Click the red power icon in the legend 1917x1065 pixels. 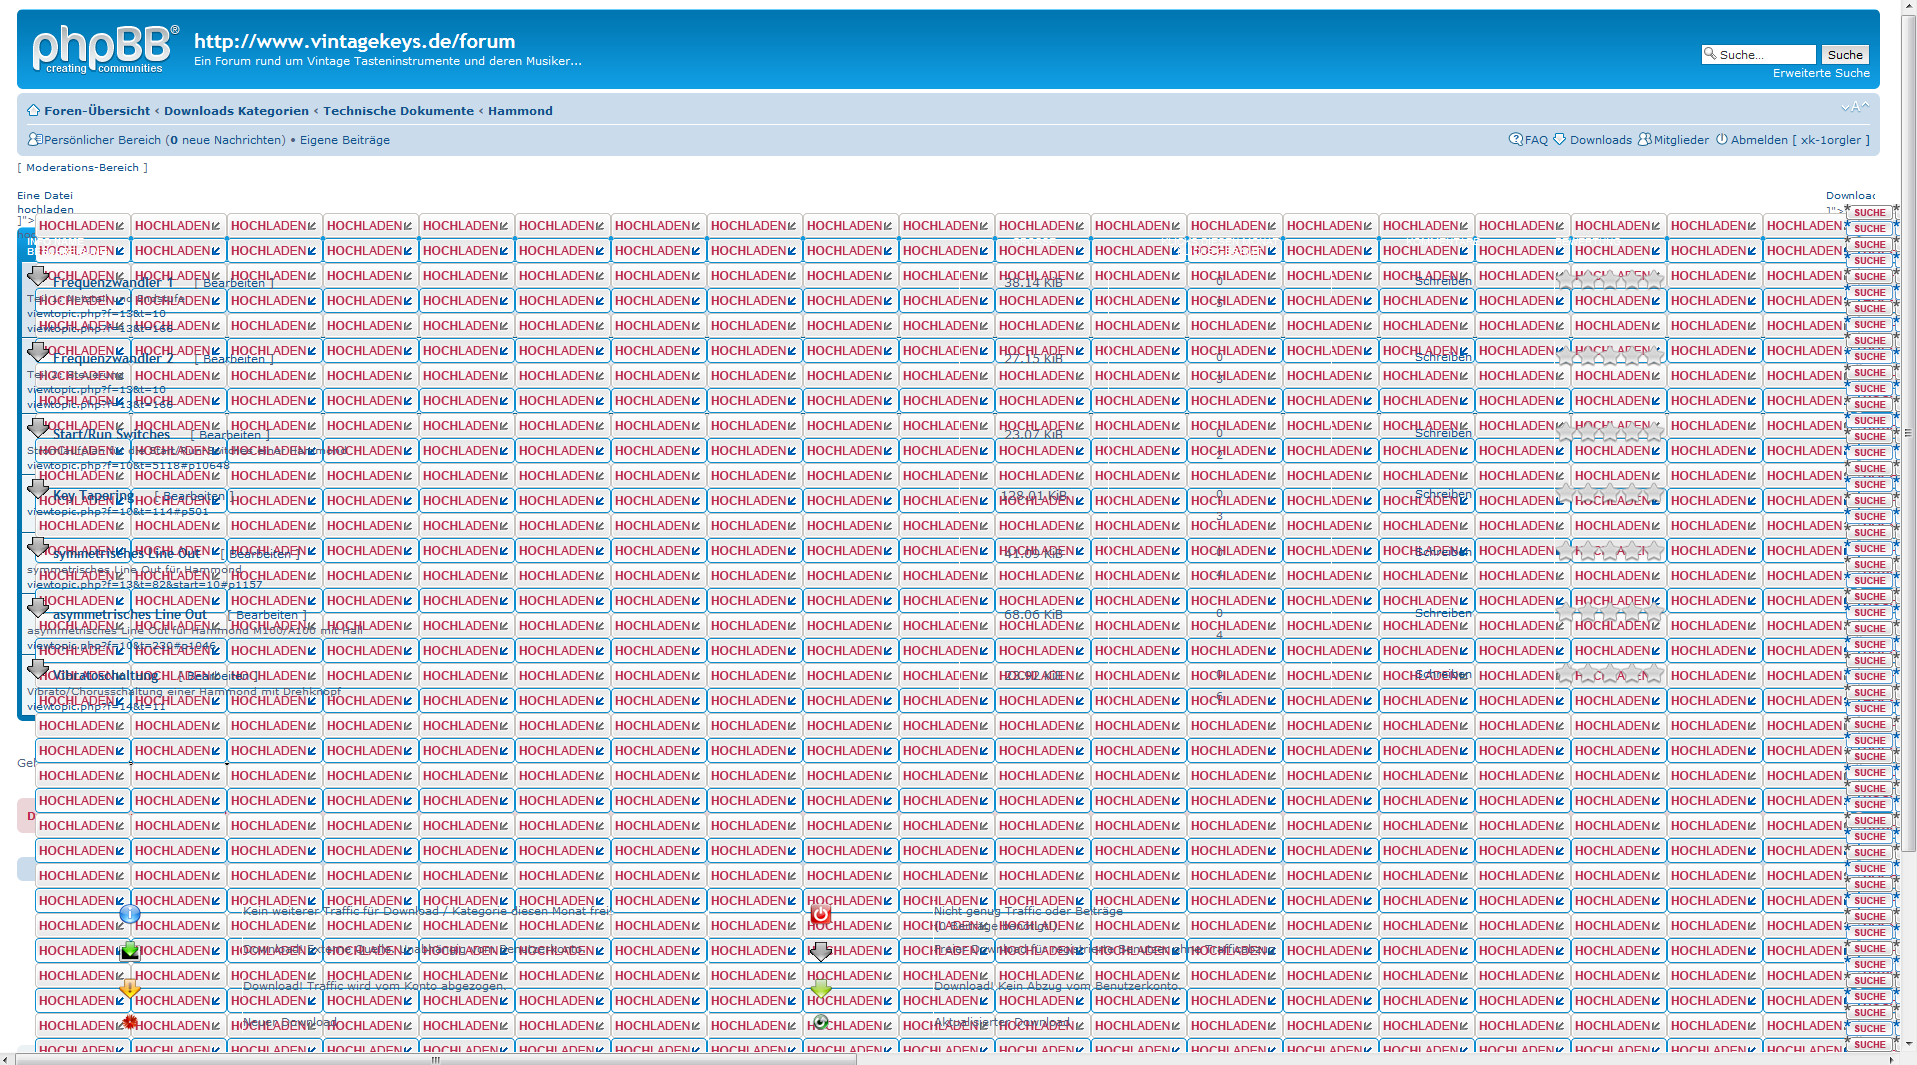click(x=820, y=914)
